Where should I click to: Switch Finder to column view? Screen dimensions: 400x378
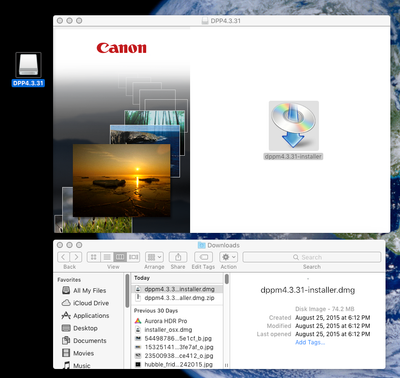120,257
